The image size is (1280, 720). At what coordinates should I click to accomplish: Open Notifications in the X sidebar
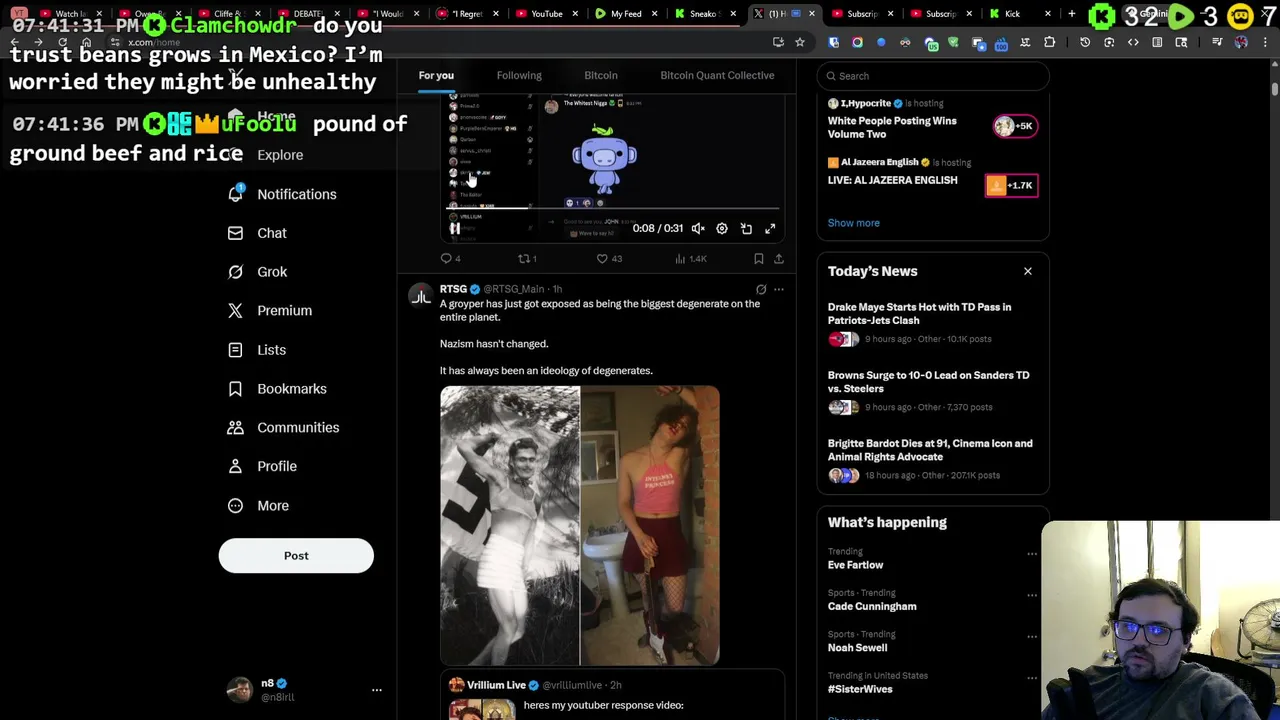pos(283,194)
